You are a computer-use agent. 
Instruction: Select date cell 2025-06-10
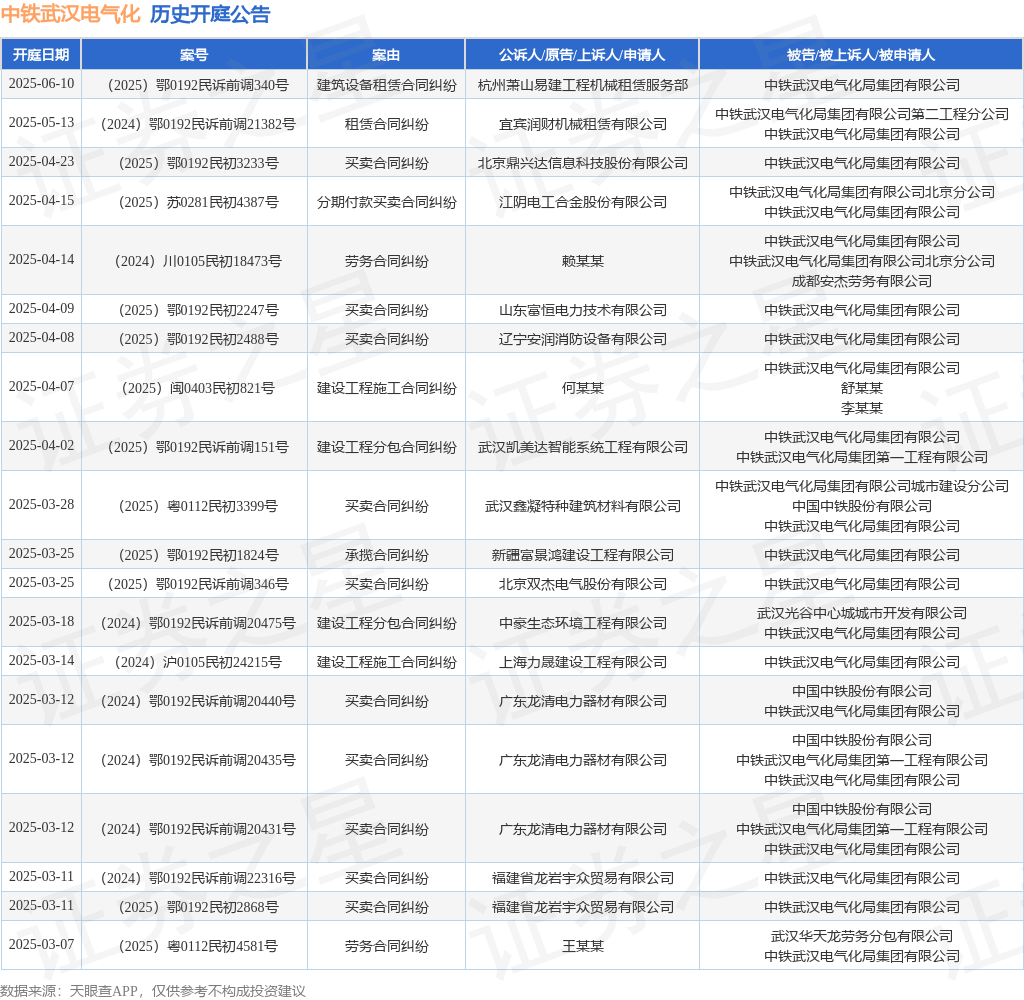tap(41, 84)
